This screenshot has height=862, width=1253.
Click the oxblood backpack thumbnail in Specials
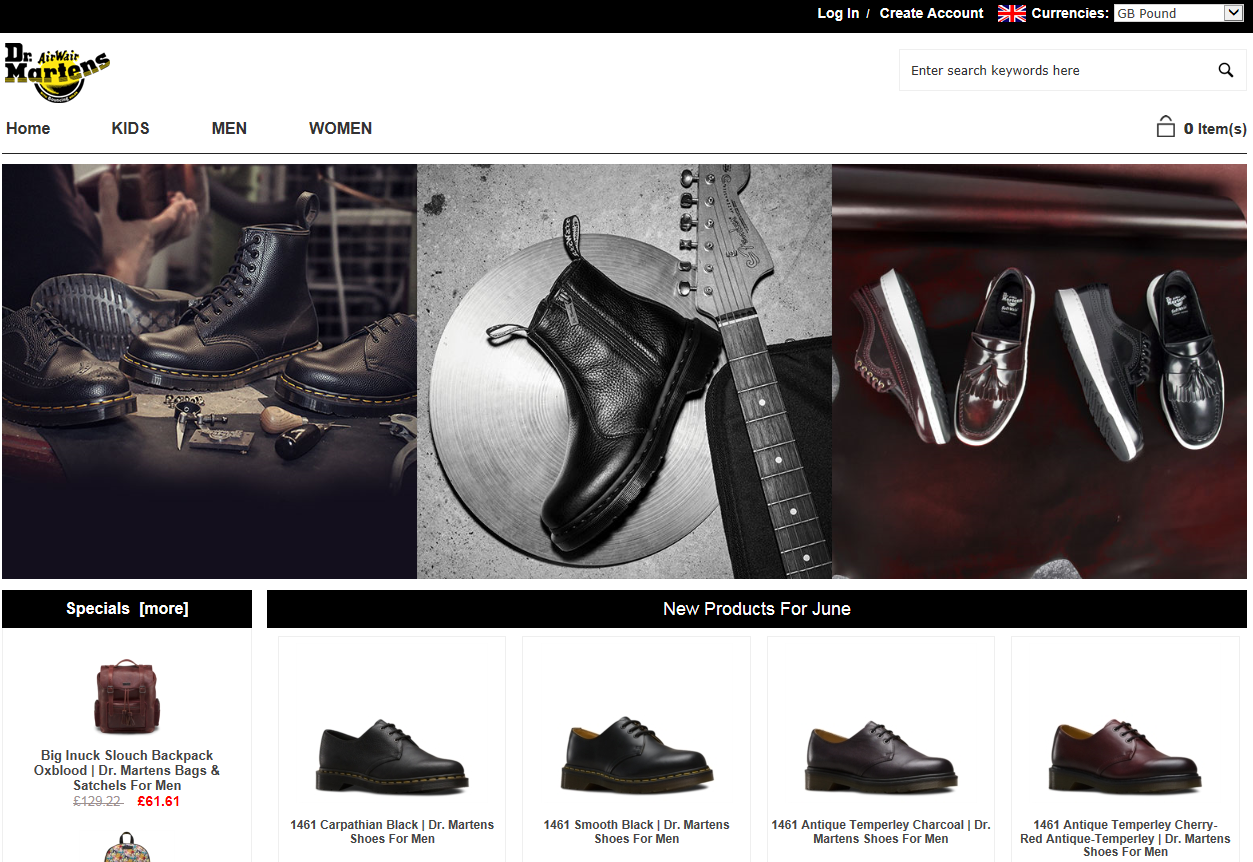click(x=127, y=696)
